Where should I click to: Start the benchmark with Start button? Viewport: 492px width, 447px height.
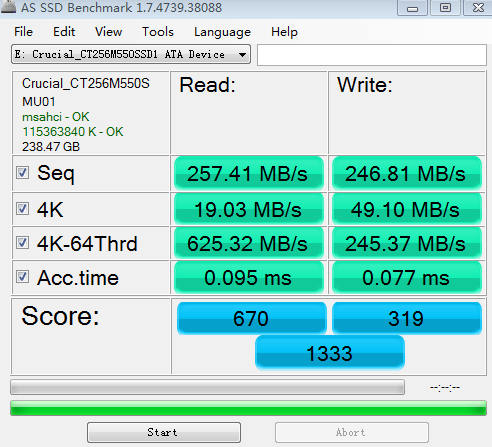(x=164, y=432)
